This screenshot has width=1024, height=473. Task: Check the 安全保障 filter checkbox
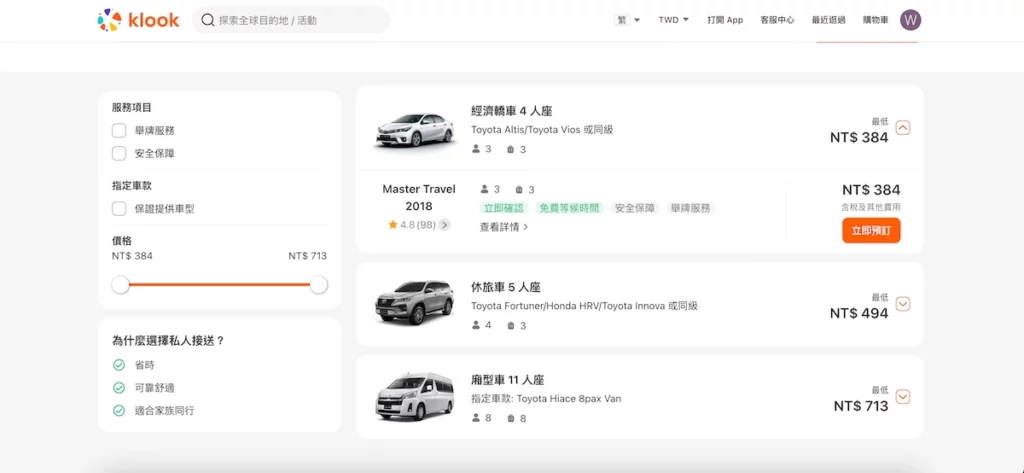pos(119,154)
